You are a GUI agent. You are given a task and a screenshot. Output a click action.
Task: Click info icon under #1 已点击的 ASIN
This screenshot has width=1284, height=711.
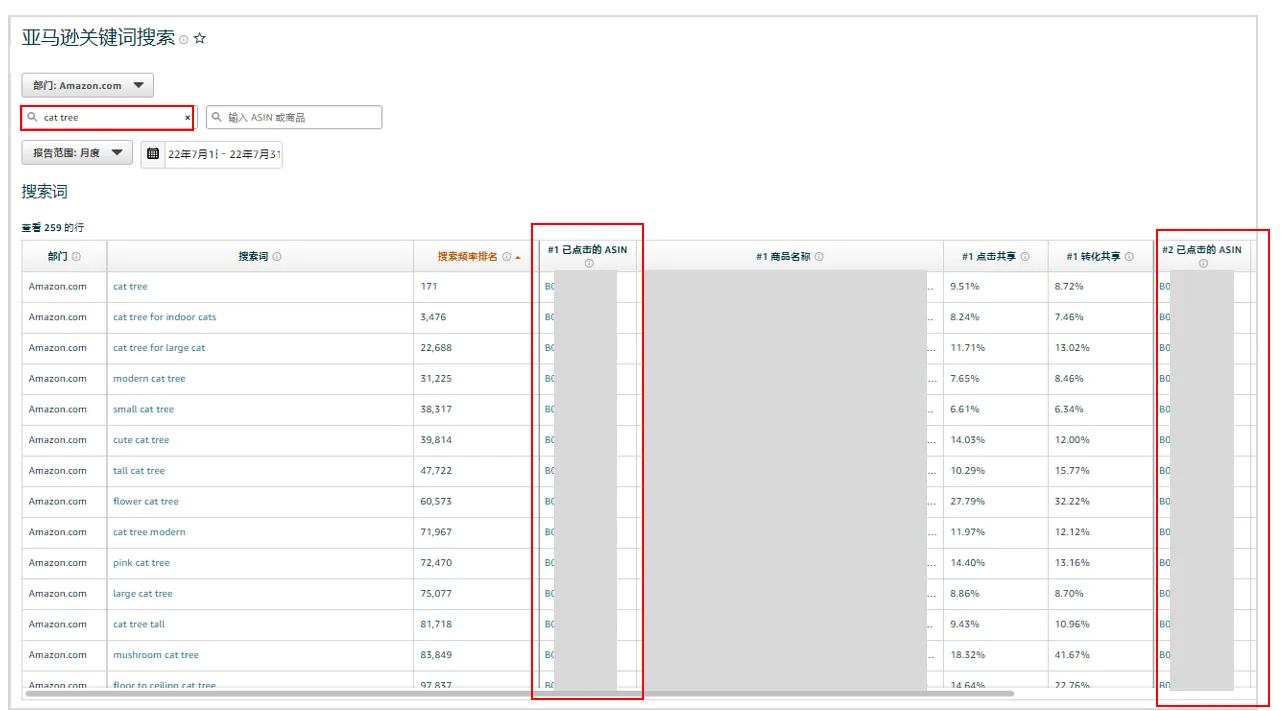588,264
